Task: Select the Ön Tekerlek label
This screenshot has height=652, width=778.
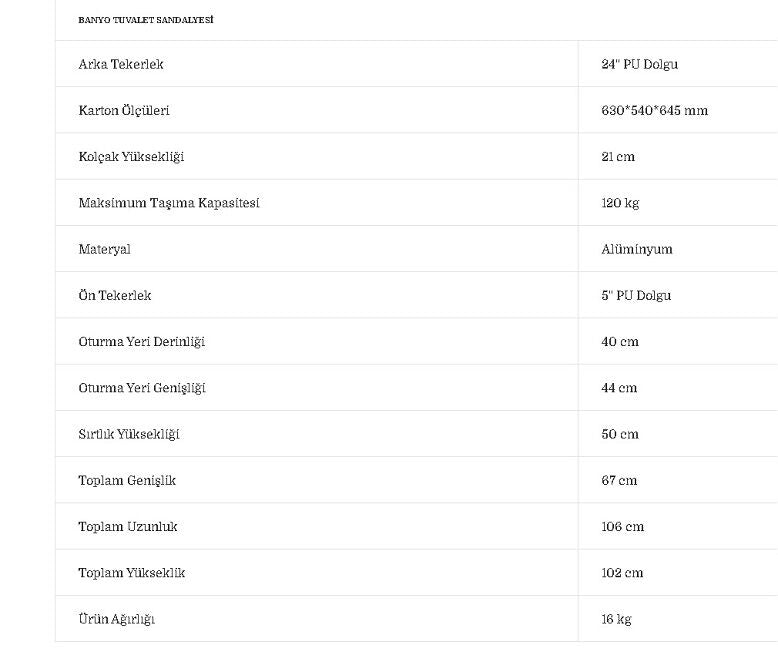Action: coord(115,296)
